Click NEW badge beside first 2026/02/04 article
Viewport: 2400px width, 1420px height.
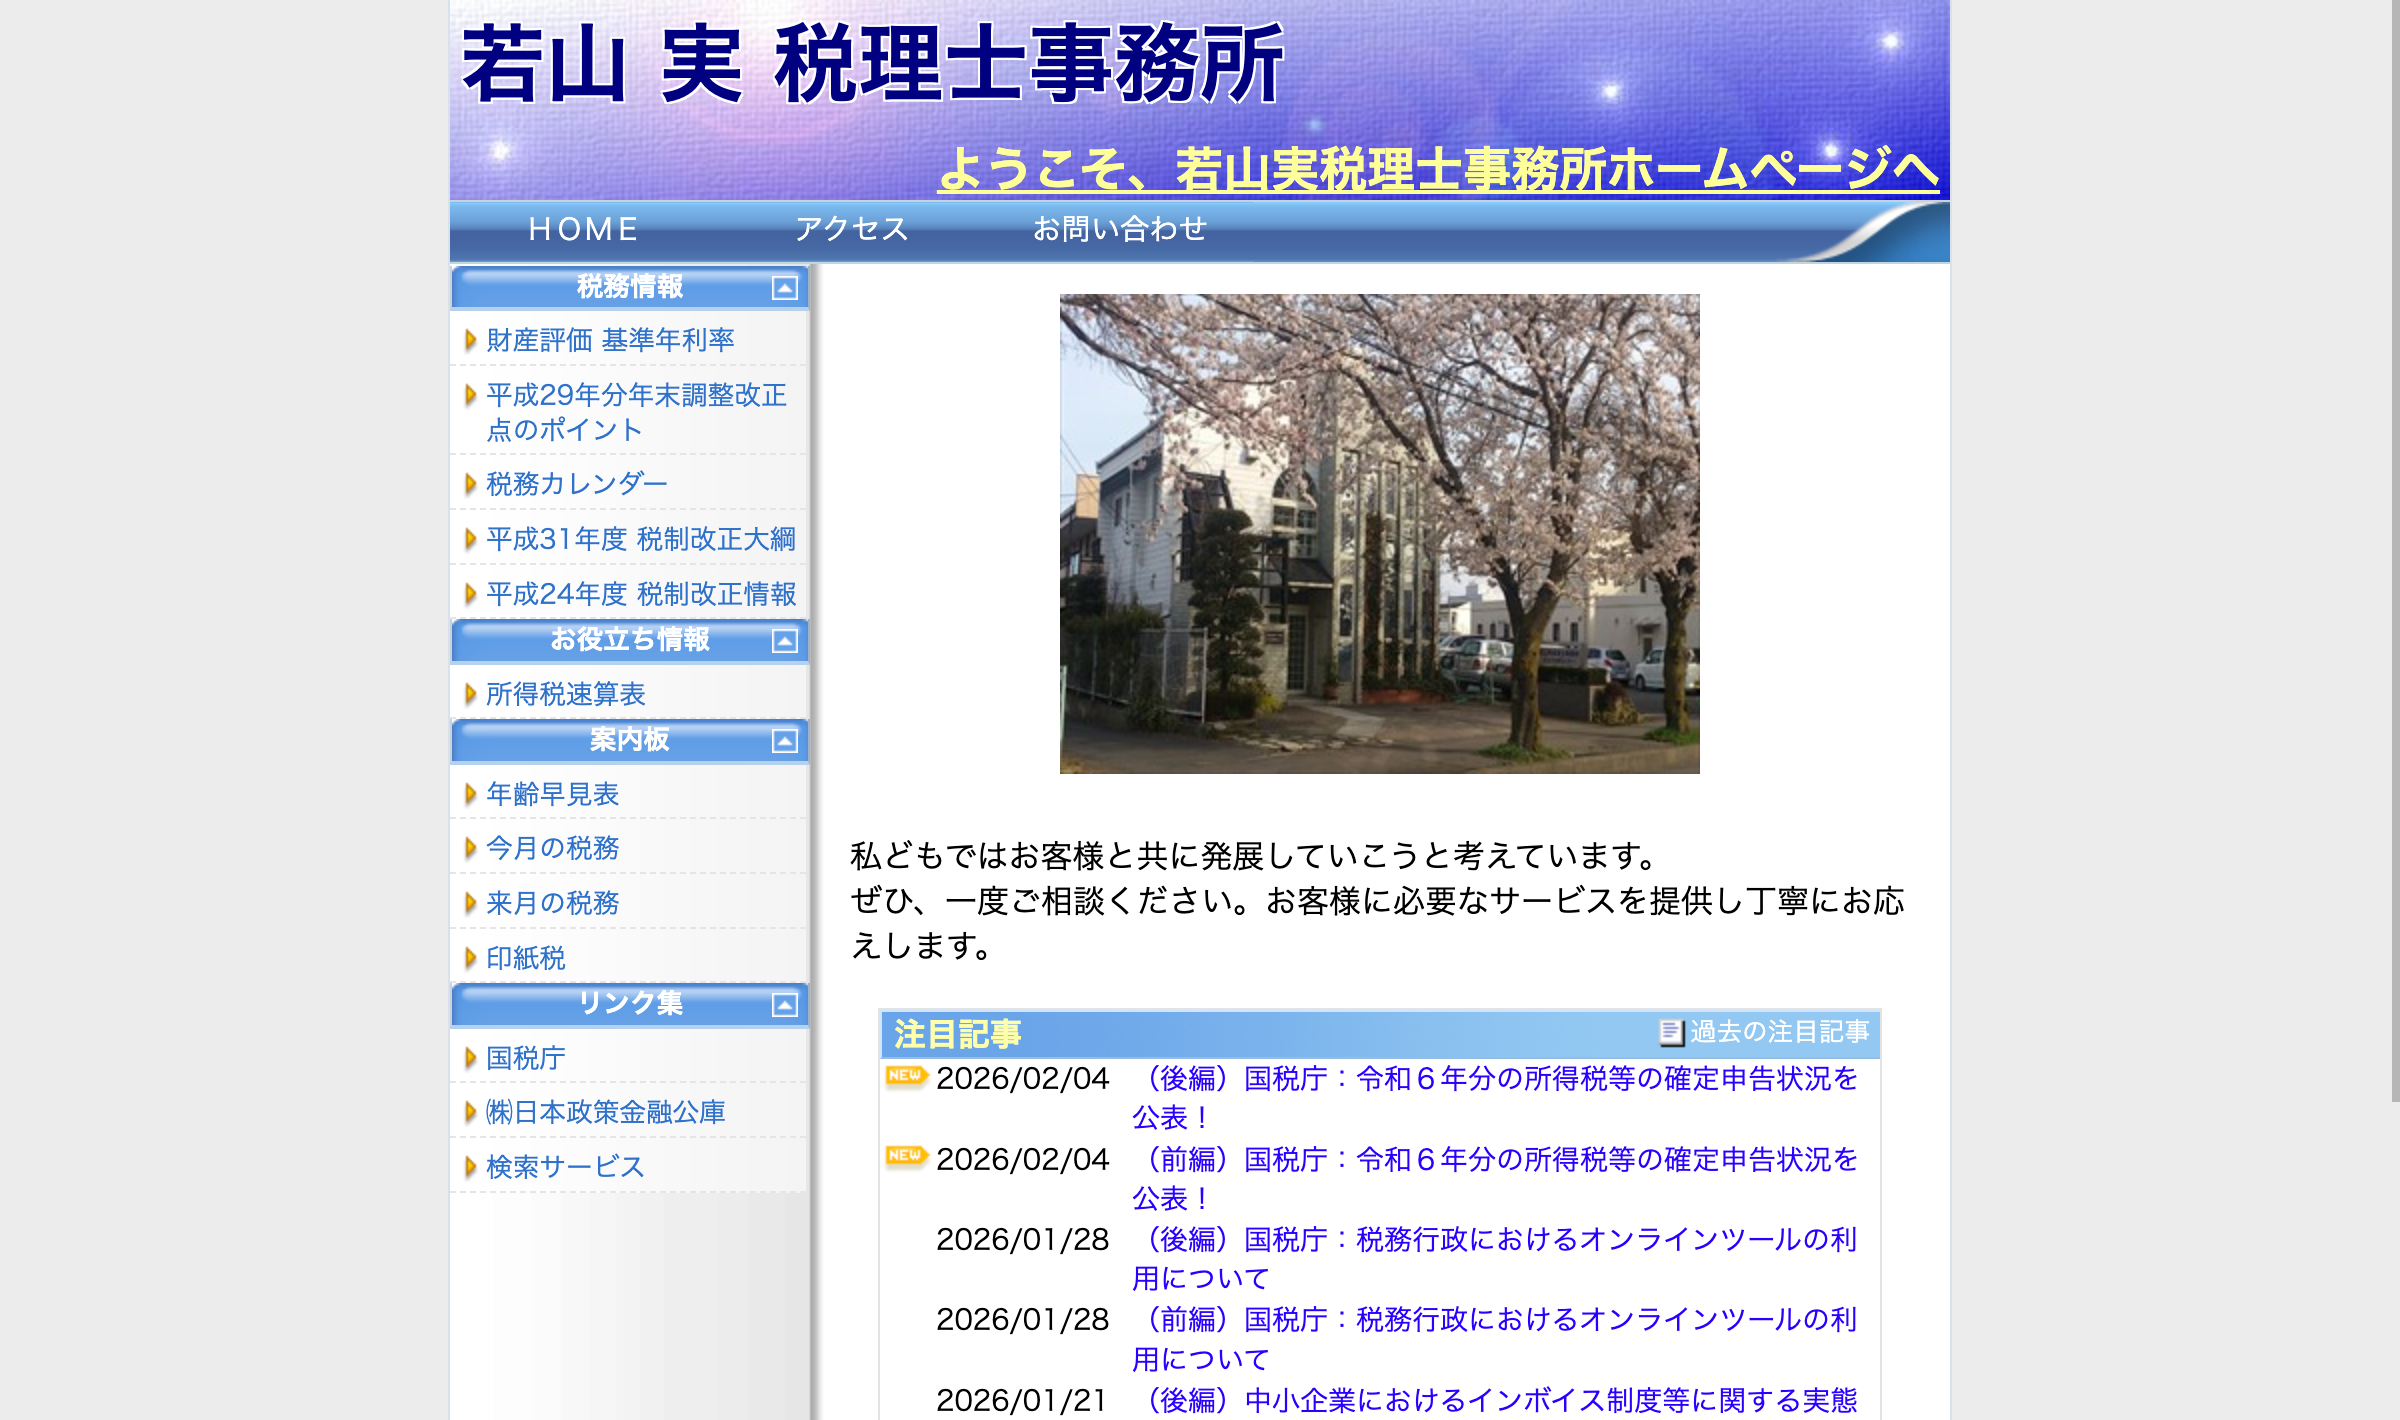(x=906, y=1076)
